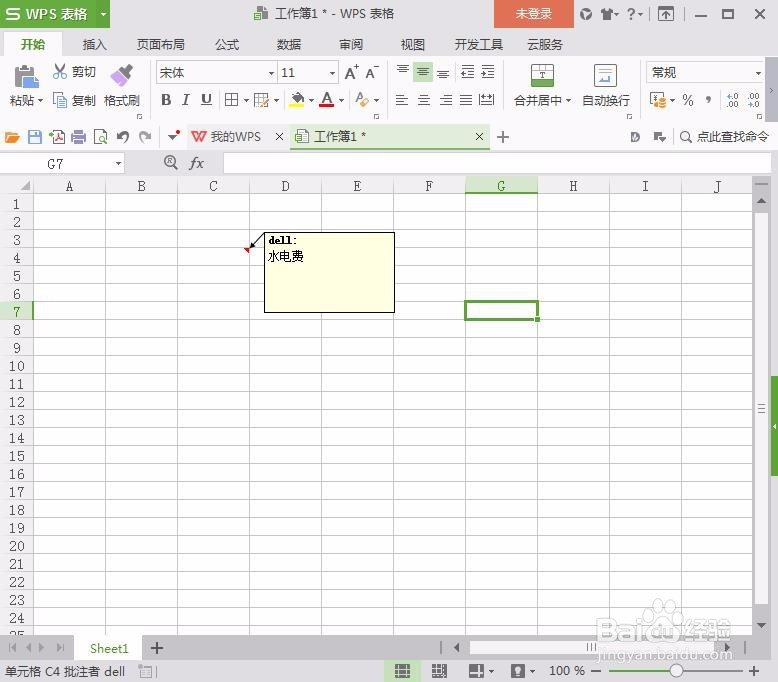Expand the merge and center arrow
The width and height of the screenshot is (778, 682).
569,101
